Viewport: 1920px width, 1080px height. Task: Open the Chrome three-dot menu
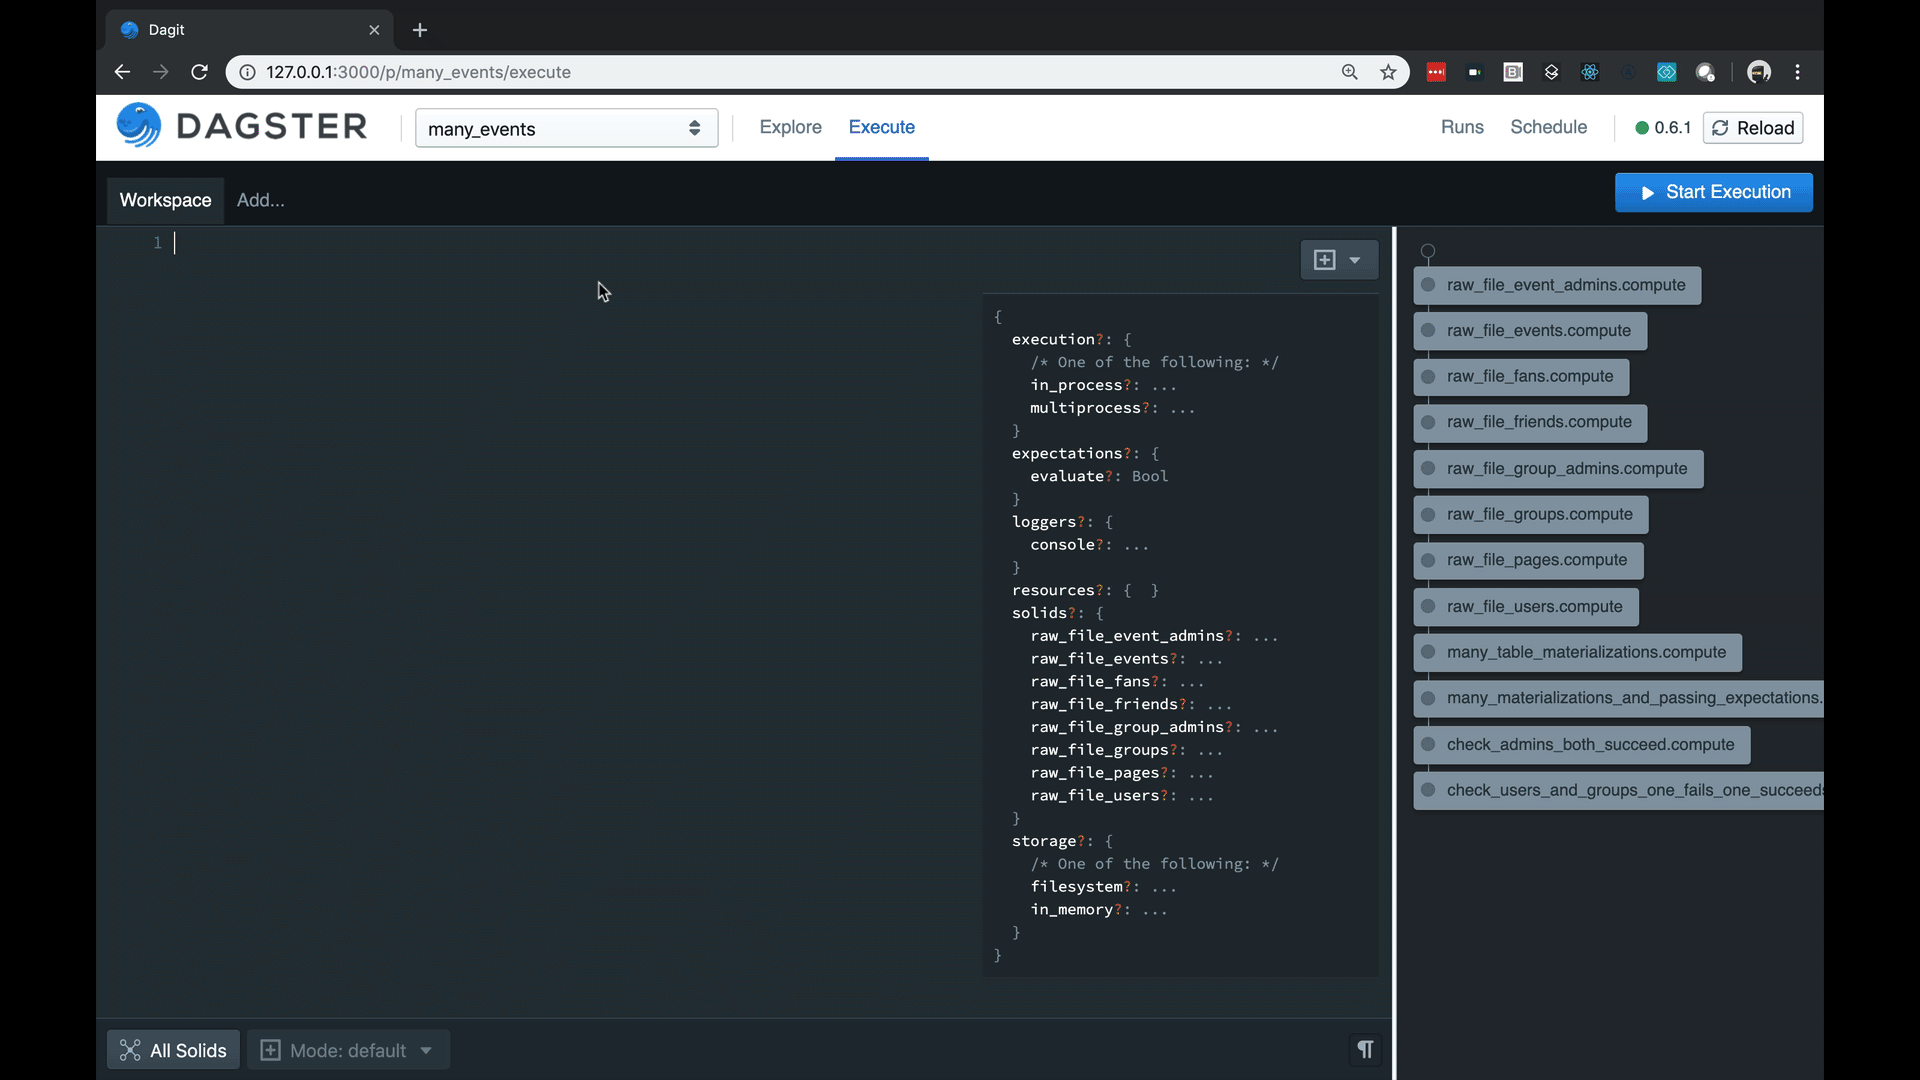coord(1797,72)
